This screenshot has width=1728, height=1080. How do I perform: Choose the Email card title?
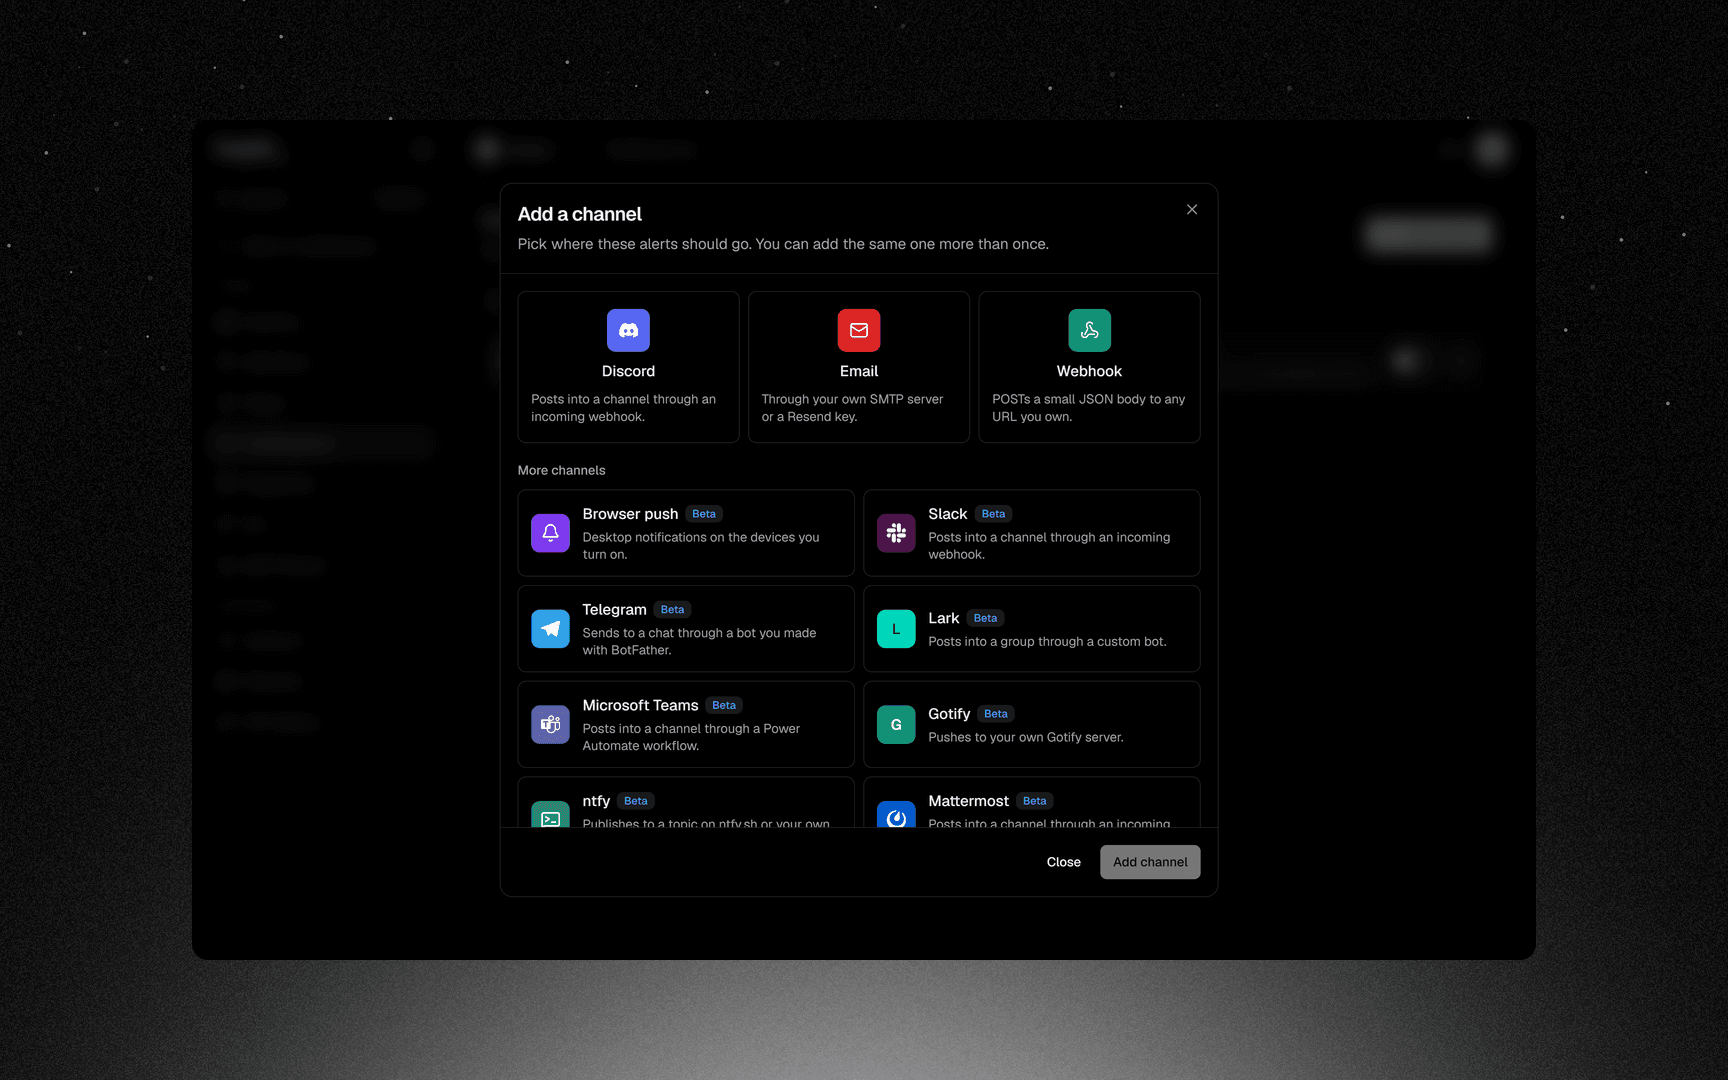tap(859, 371)
